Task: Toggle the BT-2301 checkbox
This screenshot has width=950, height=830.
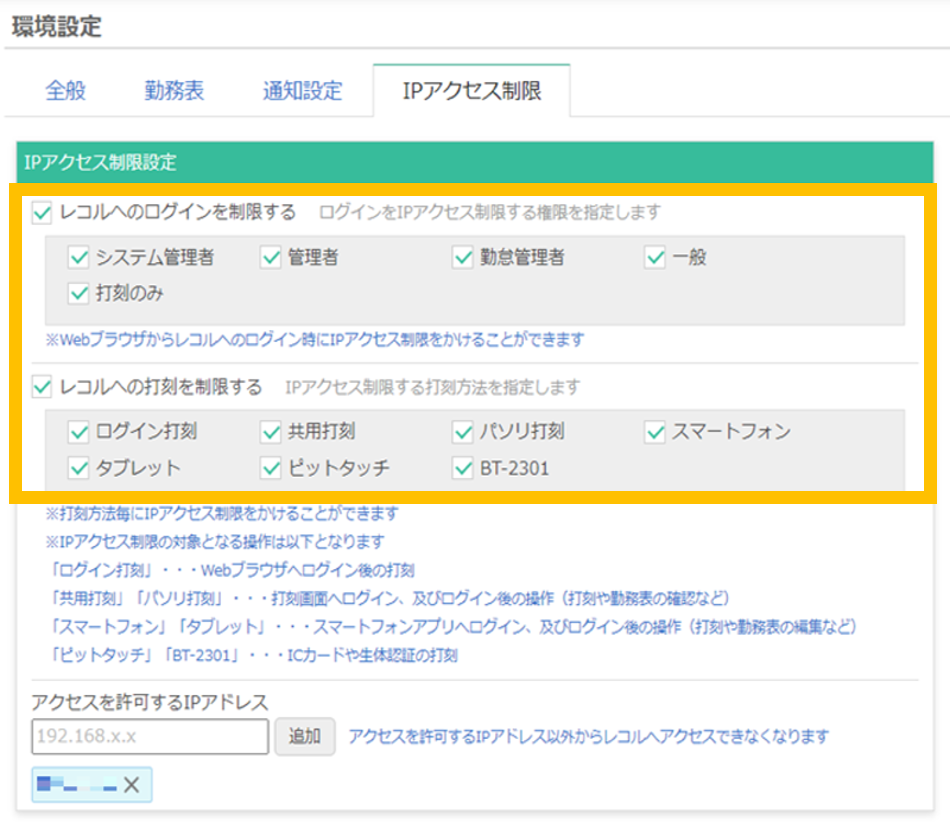Action: click(462, 468)
